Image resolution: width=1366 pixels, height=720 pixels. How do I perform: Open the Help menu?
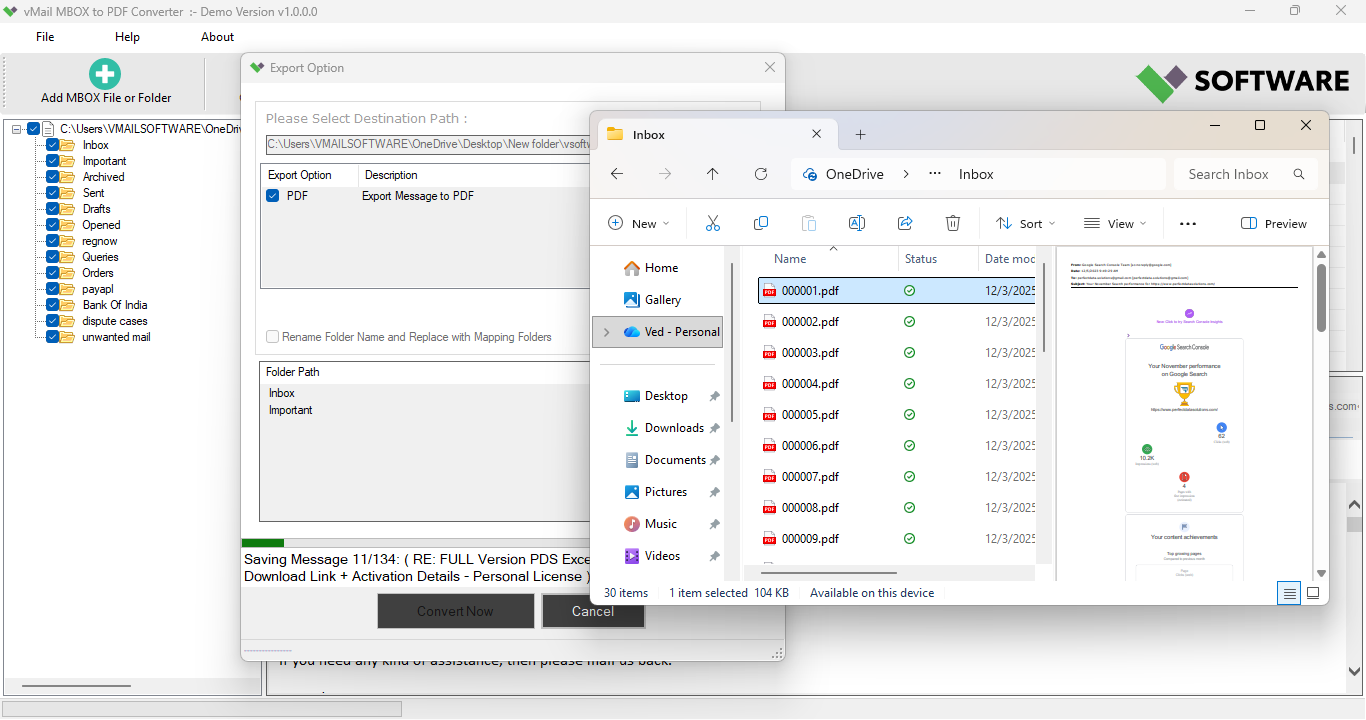click(127, 36)
